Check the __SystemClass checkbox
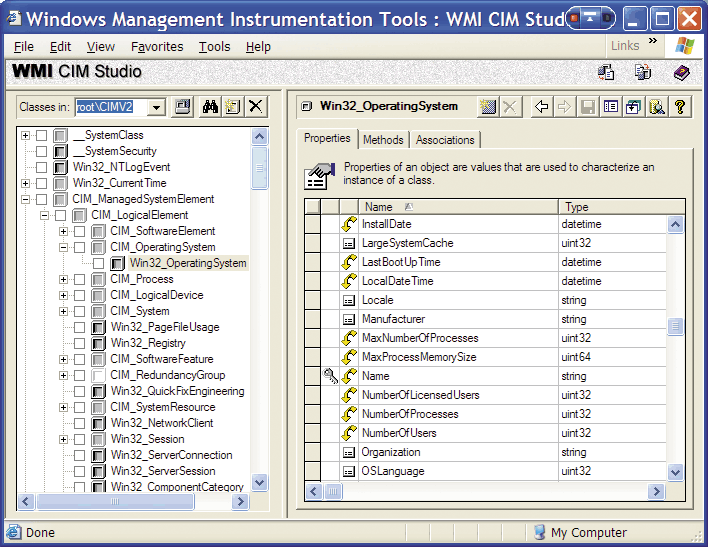 42,135
